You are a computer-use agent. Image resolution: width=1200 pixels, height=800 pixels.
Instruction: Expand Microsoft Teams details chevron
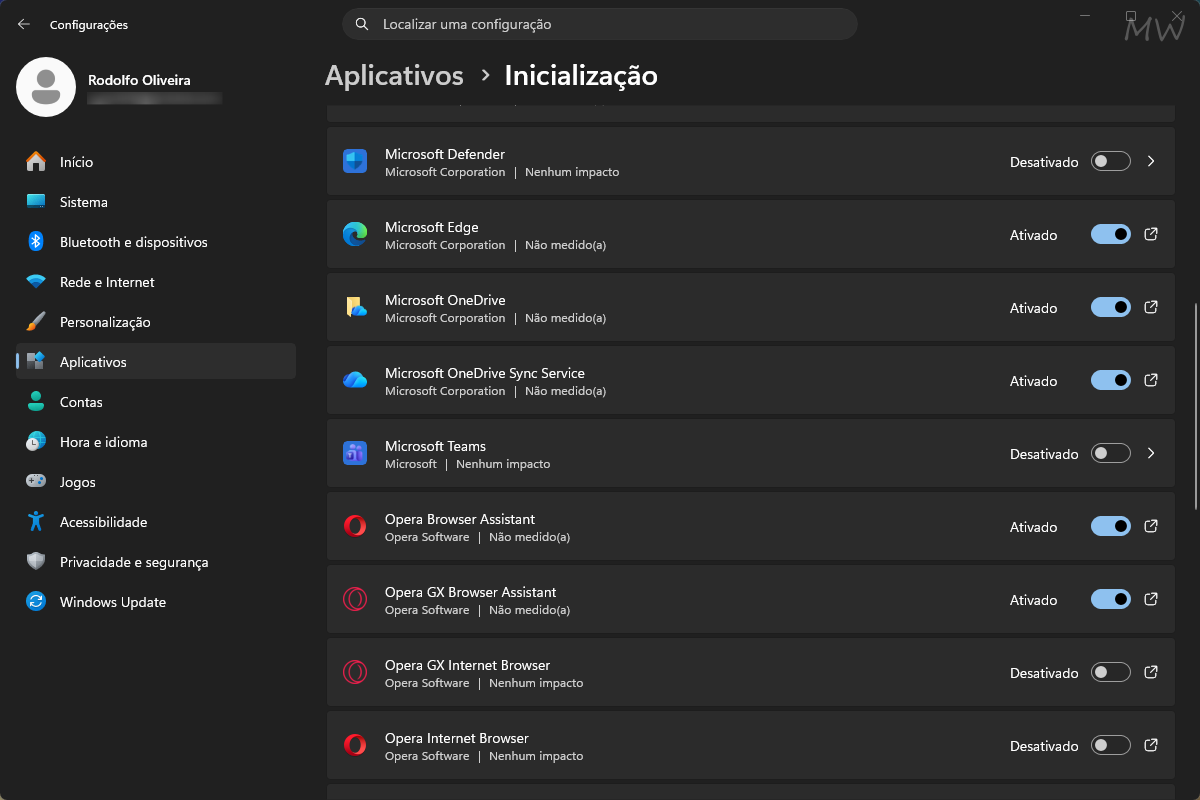[x=1151, y=453]
